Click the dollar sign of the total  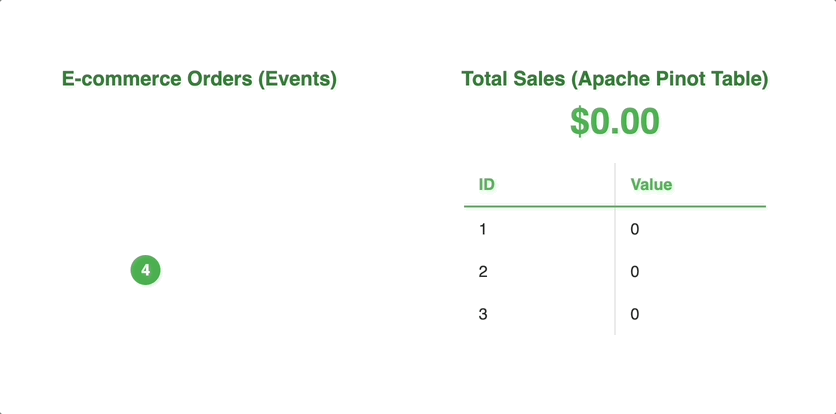click(x=581, y=122)
